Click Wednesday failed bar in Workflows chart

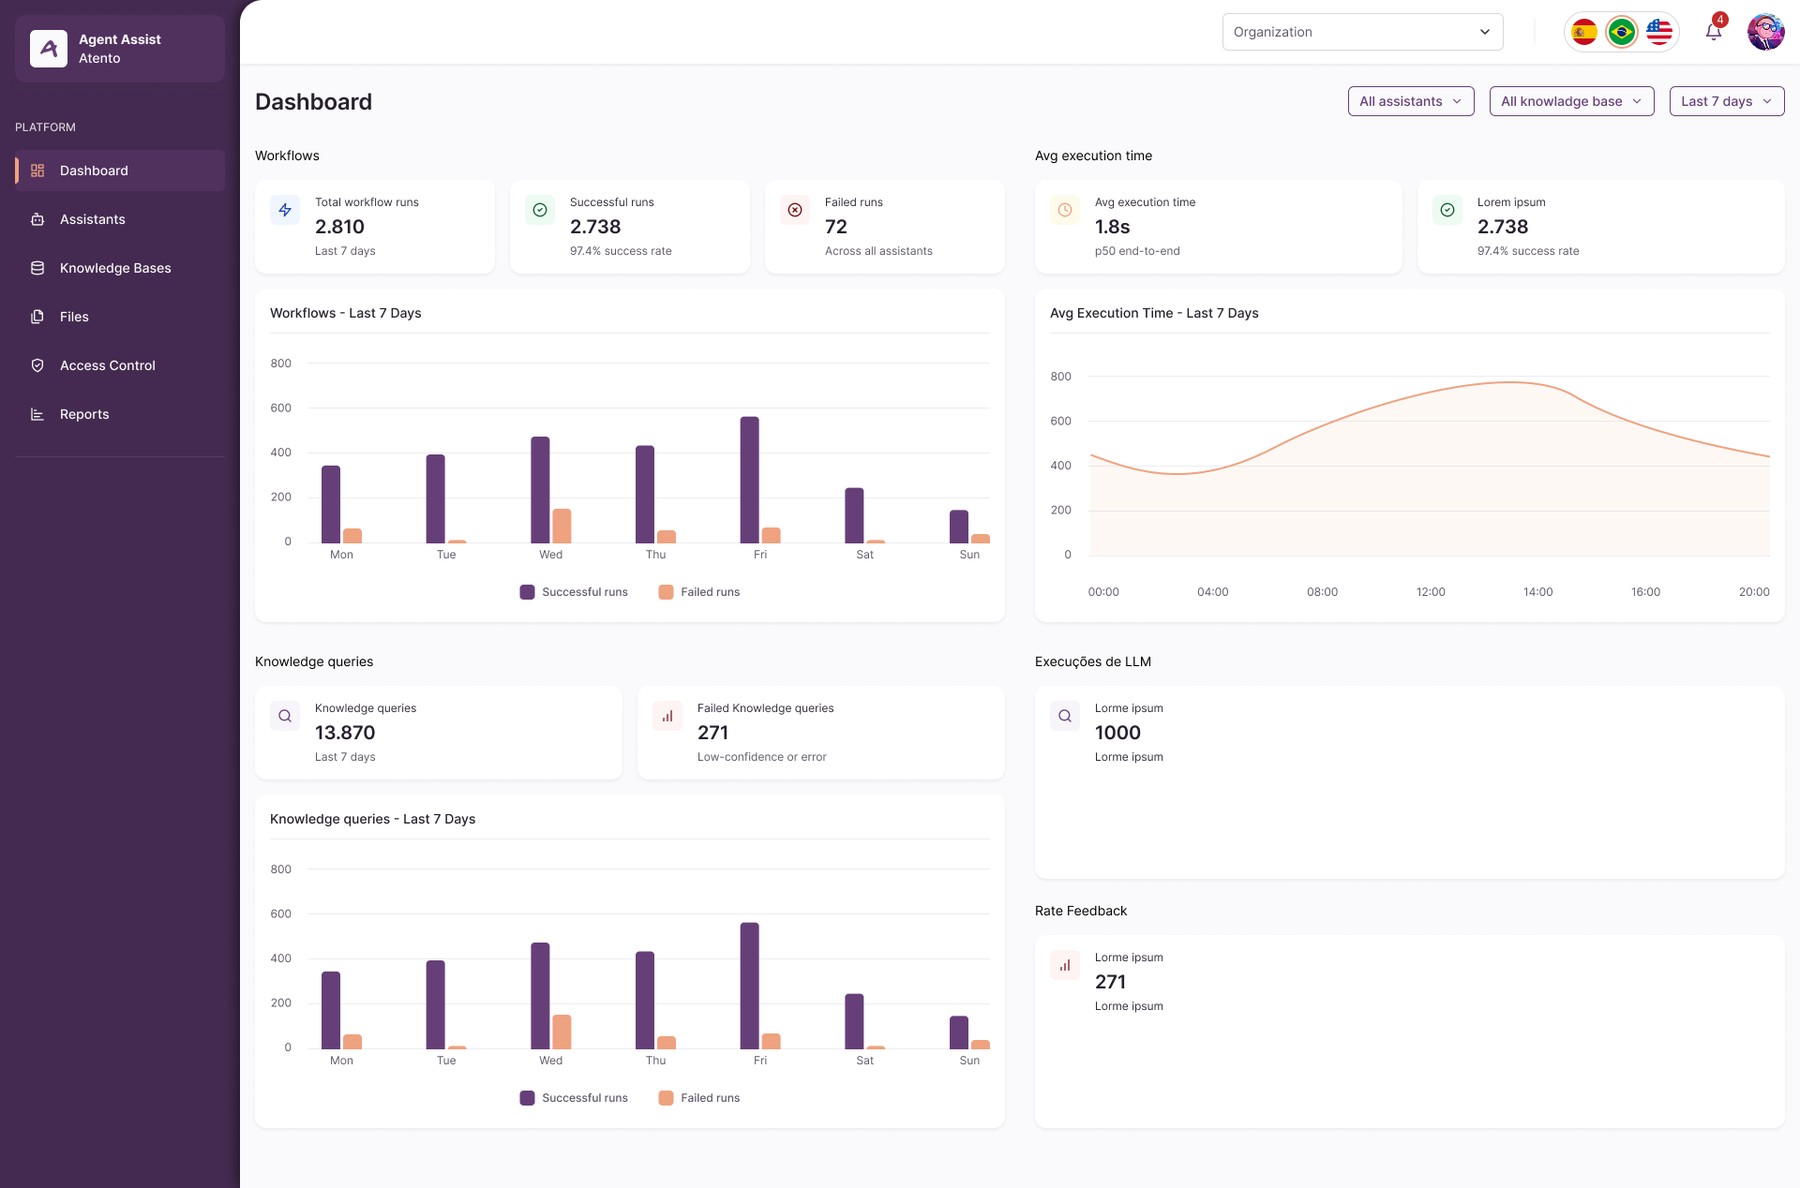click(562, 526)
